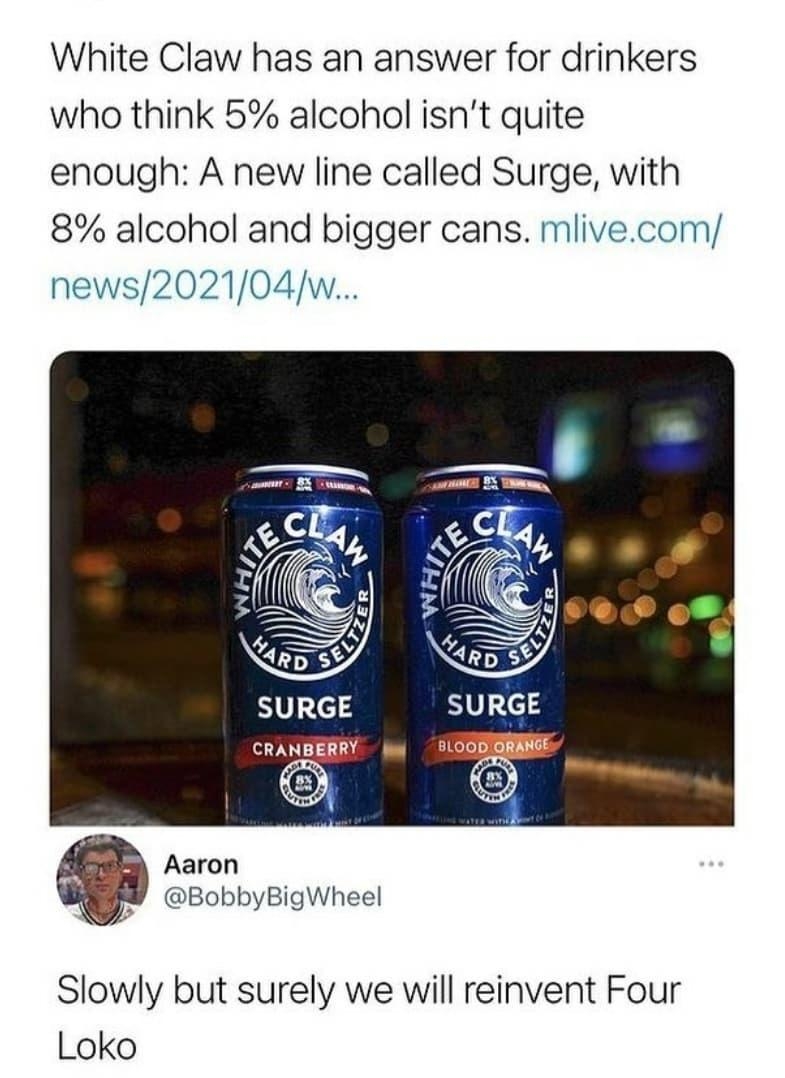Click SURGE label above Blood Orange banner
The width and height of the screenshot is (785, 1078).
(x=494, y=703)
